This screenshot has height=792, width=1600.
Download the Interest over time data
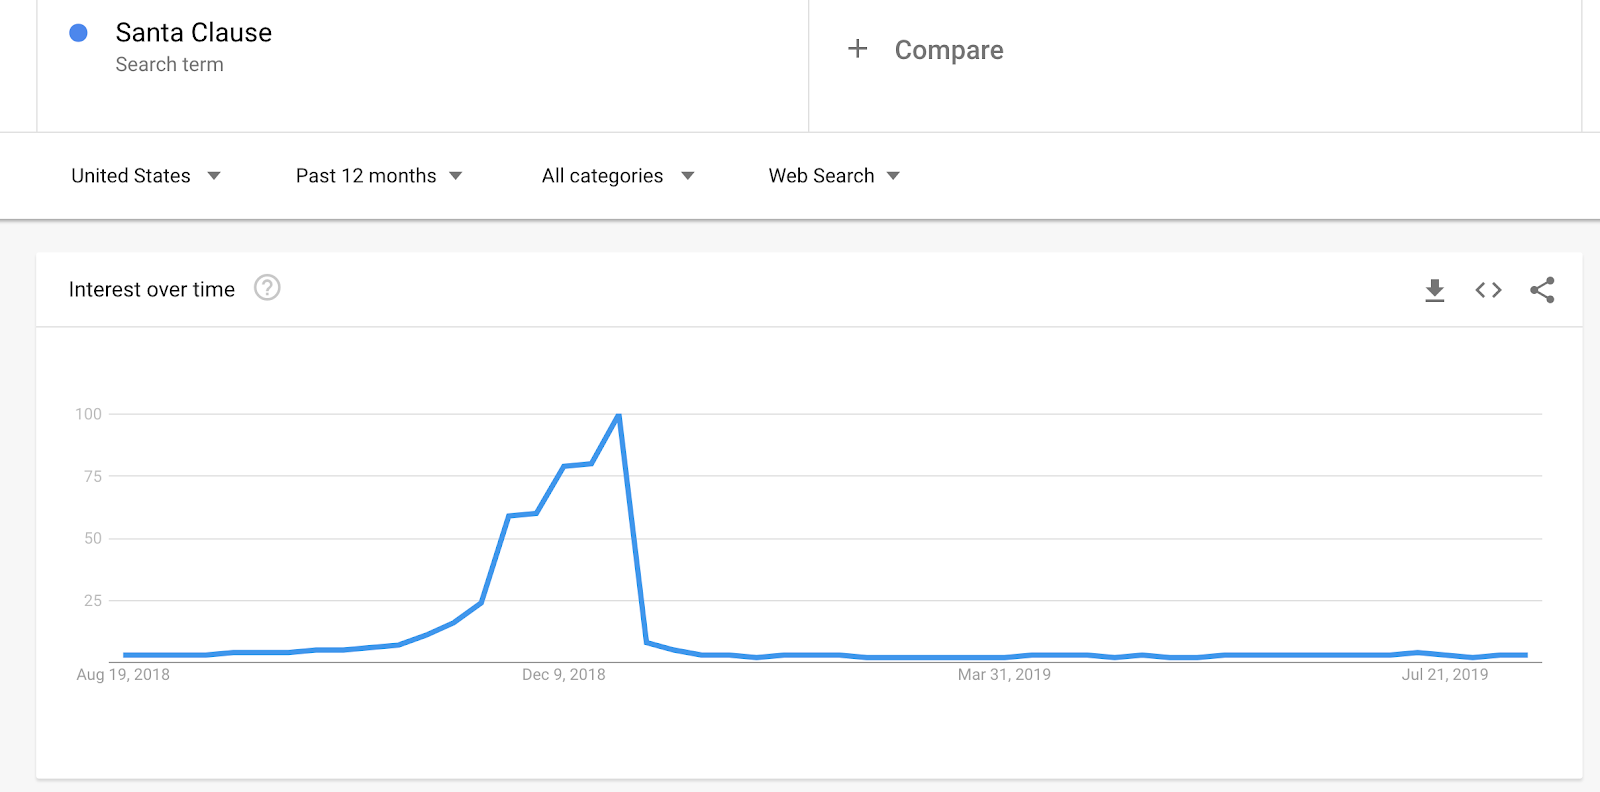click(x=1434, y=290)
